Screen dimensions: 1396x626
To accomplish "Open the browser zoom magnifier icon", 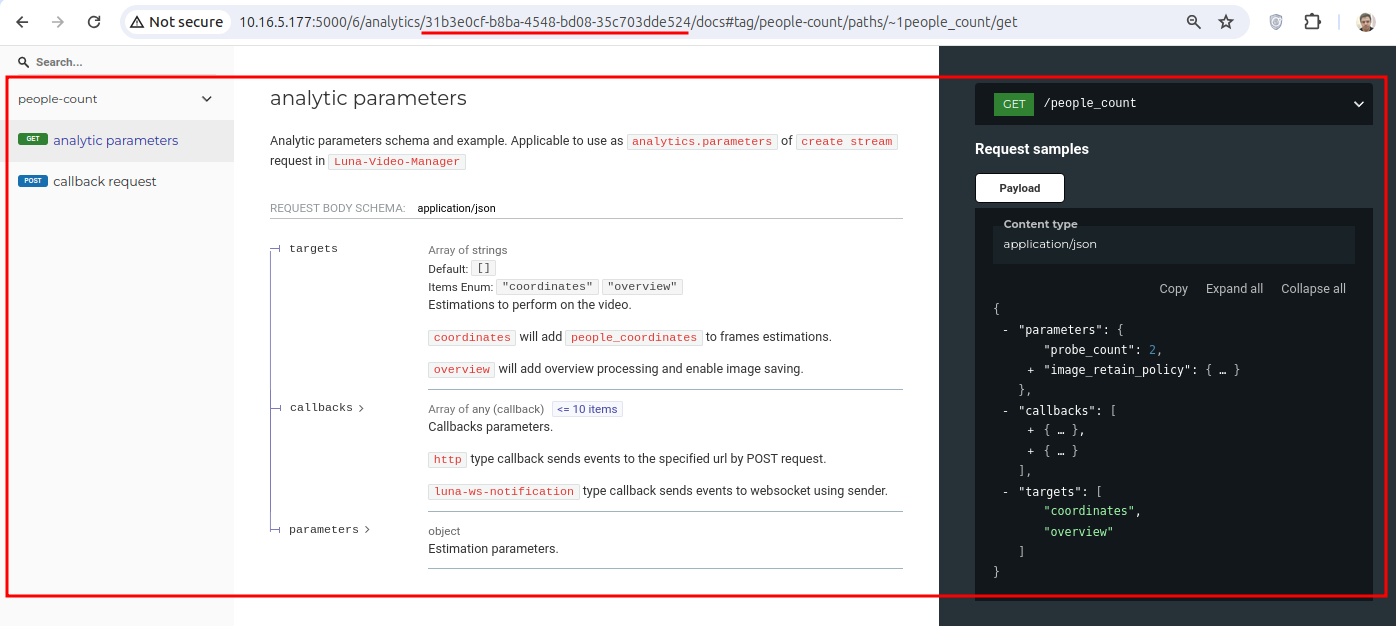I will 1193,22.
